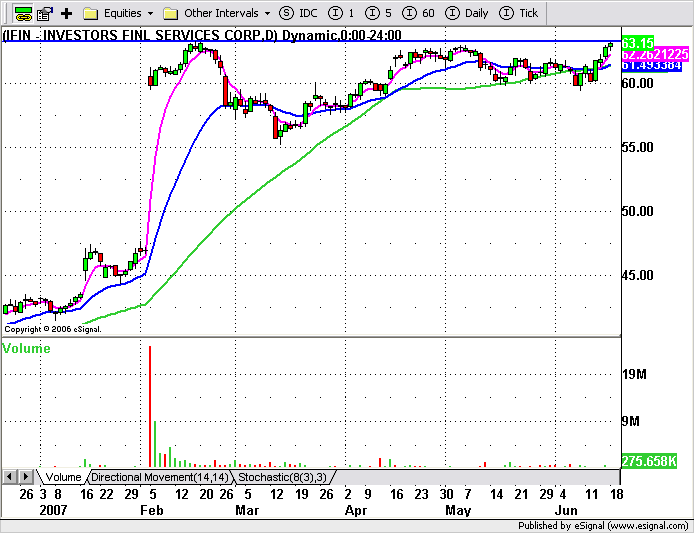Image resolution: width=694 pixels, height=533 pixels.
Task: Click the Jun month label on time axis
Action: click(566, 510)
